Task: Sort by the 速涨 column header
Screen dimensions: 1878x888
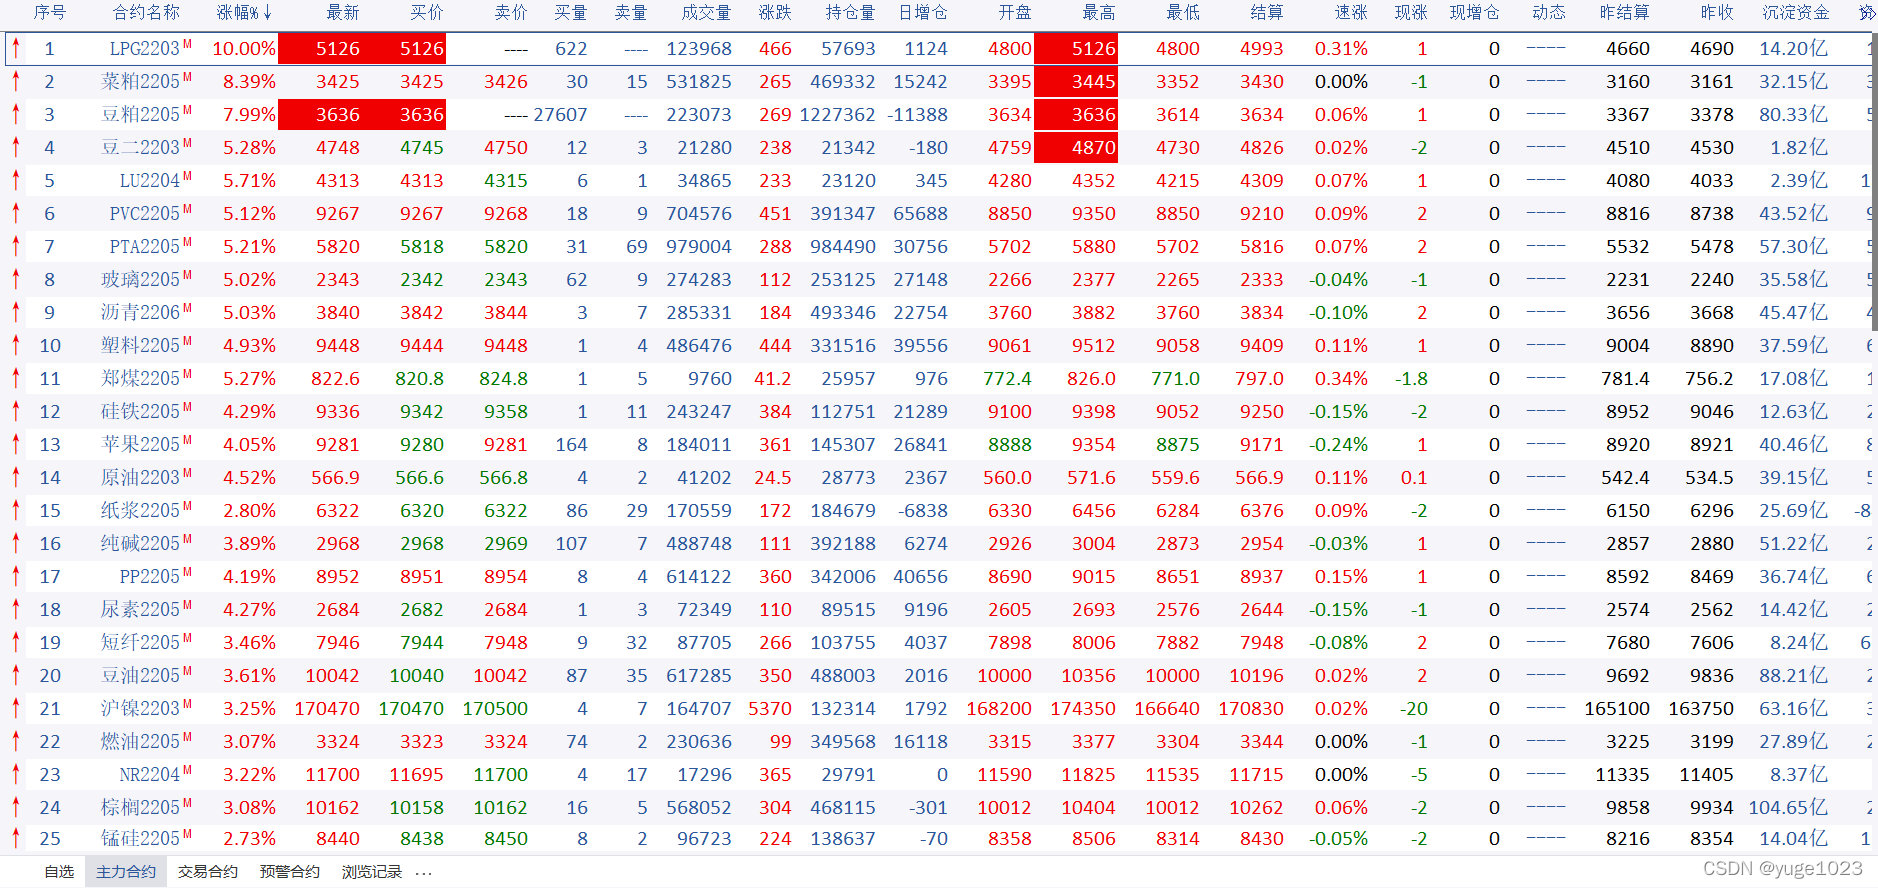Action: (x=1351, y=13)
